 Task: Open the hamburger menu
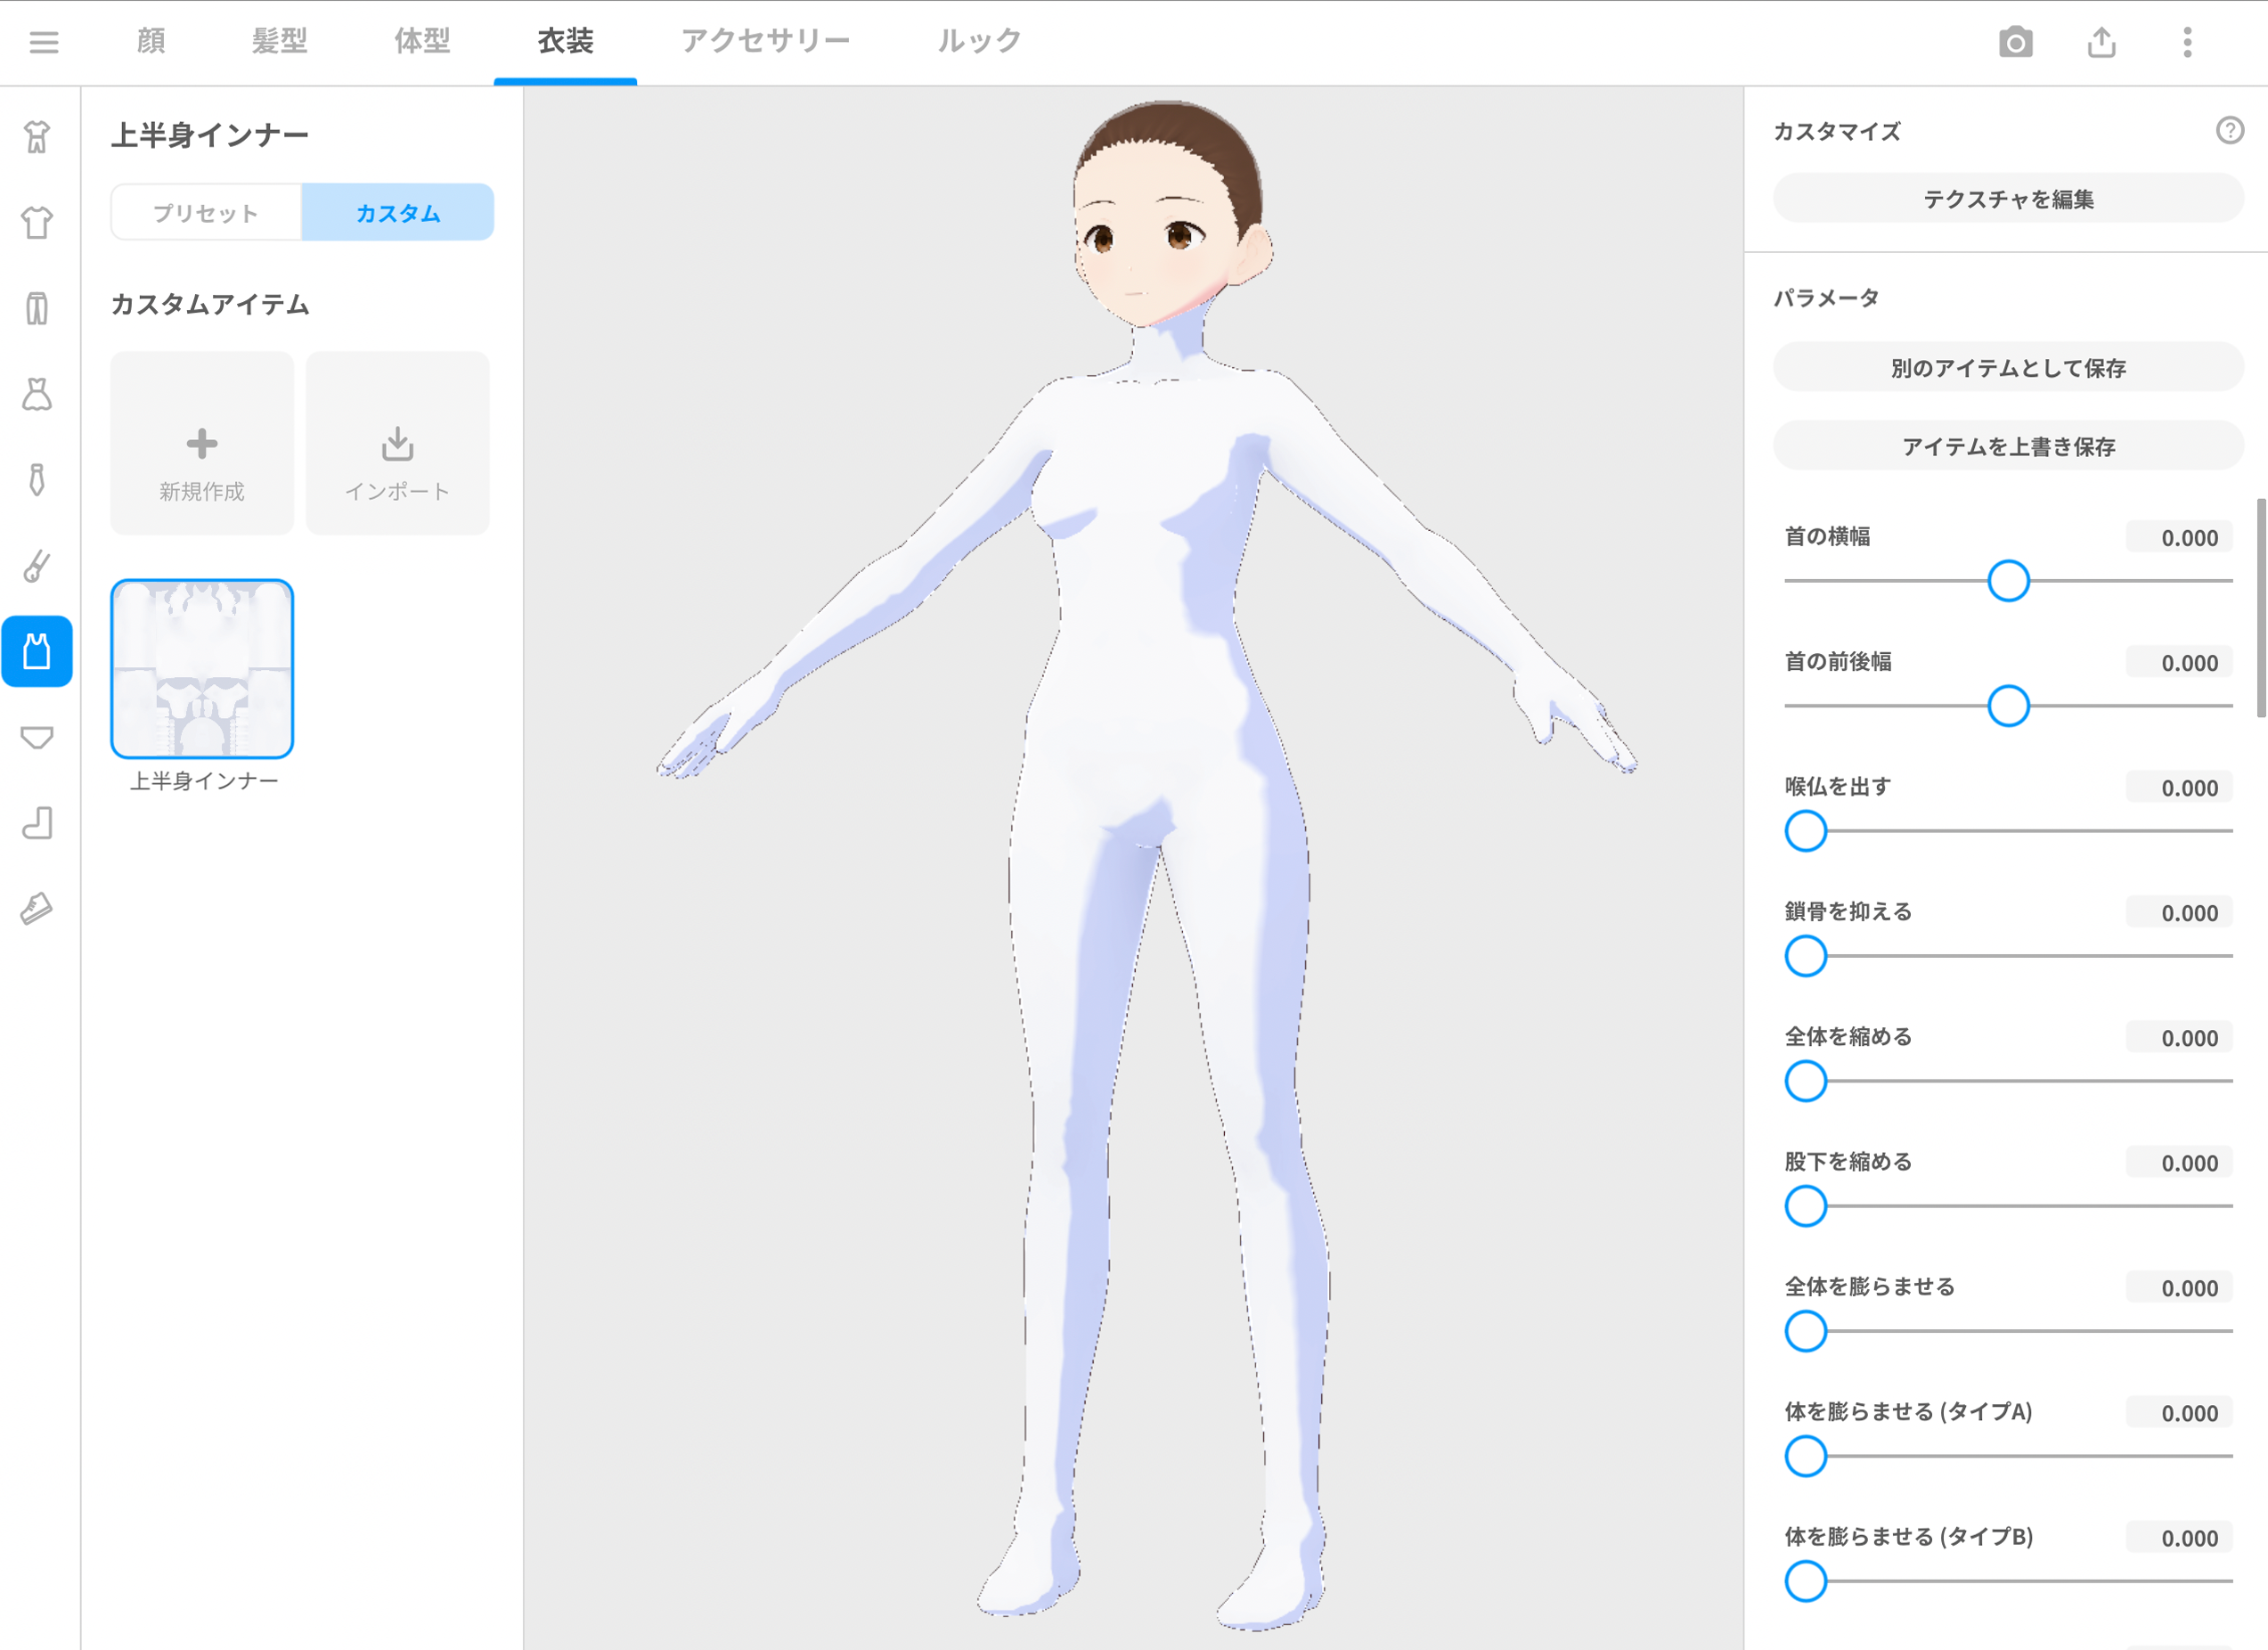click(44, 42)
